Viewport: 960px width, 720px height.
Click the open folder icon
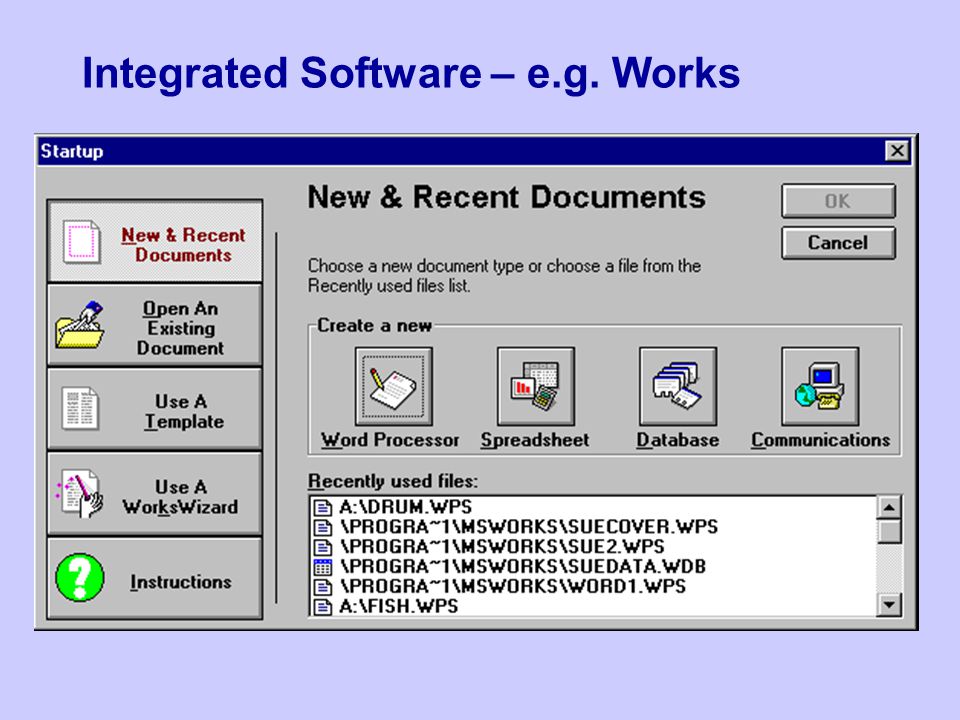(80, 324)
